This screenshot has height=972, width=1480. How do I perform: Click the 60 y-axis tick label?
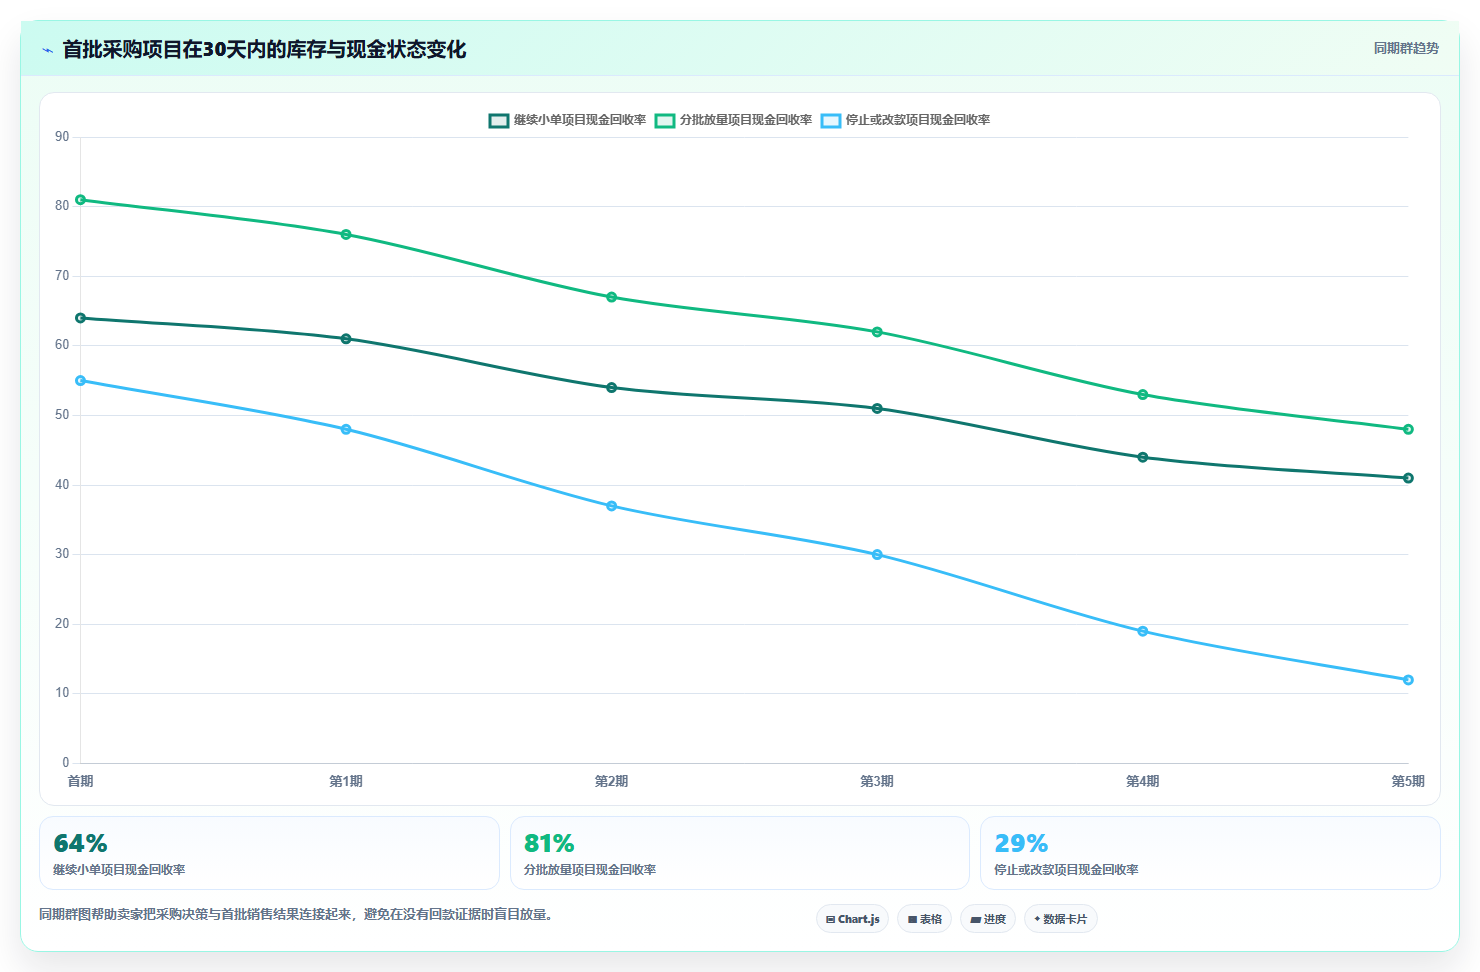coord(62,345)
